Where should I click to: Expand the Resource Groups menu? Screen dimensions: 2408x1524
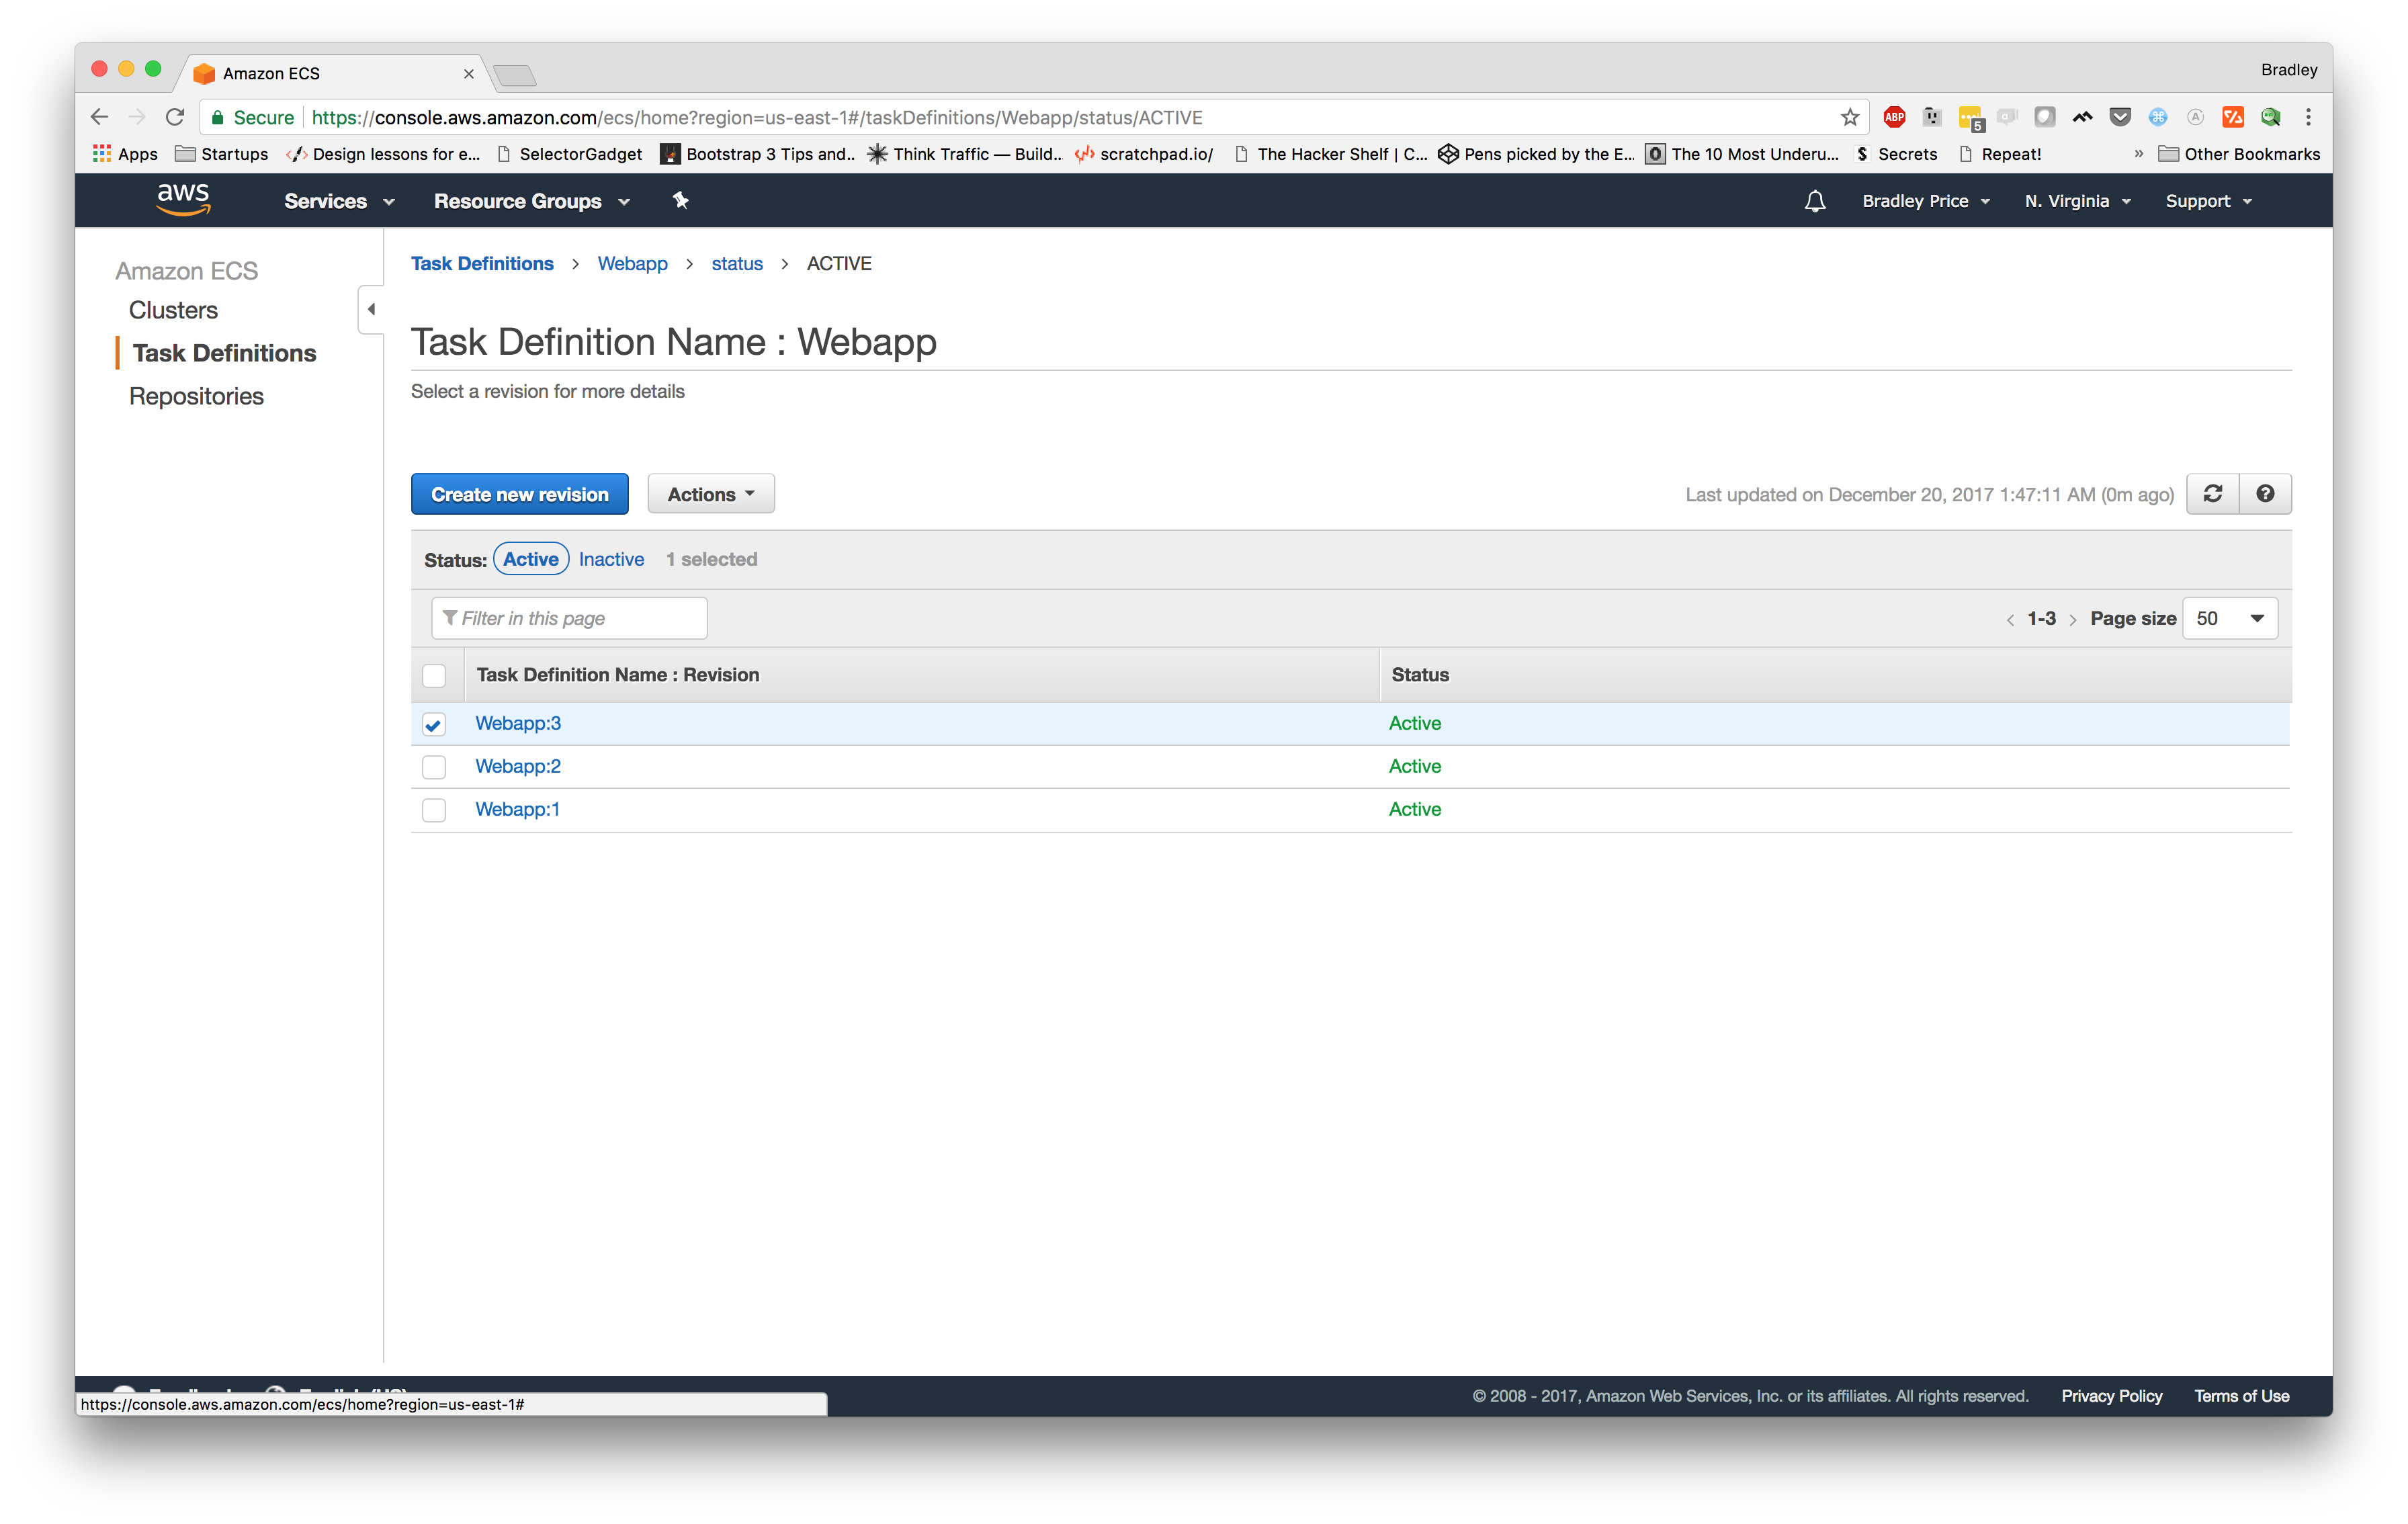coord(532,201)
